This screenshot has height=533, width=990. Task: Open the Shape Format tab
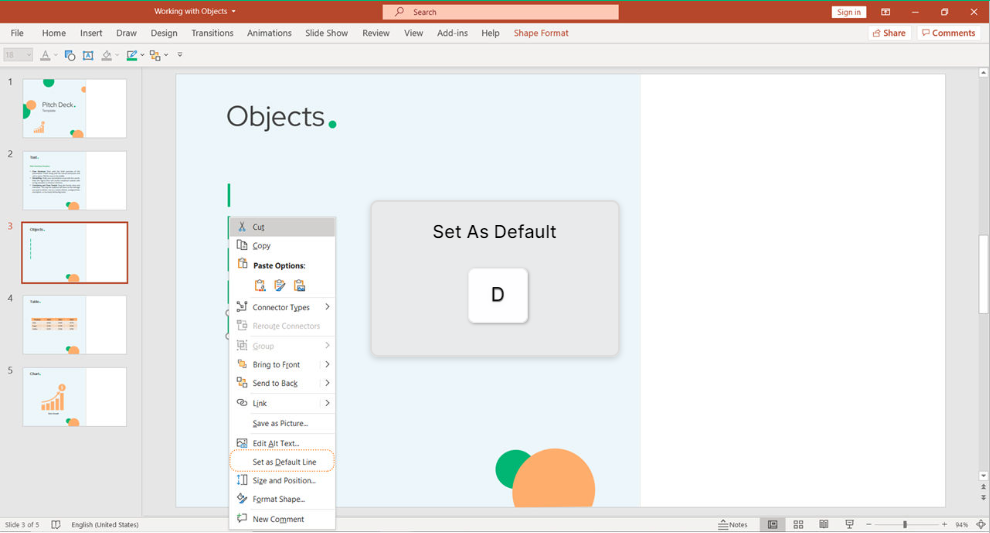tap(541, 33)
